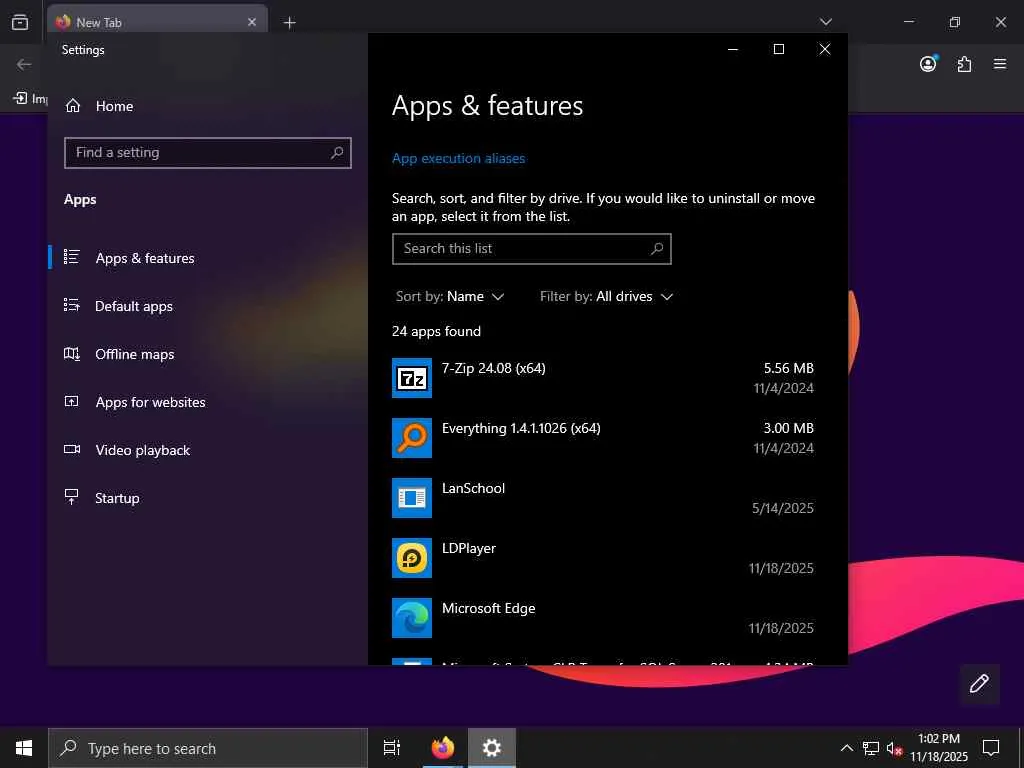Click the 3.00 MB size value
Viewport: 1024px width, 768px height.
coord(788,428)
